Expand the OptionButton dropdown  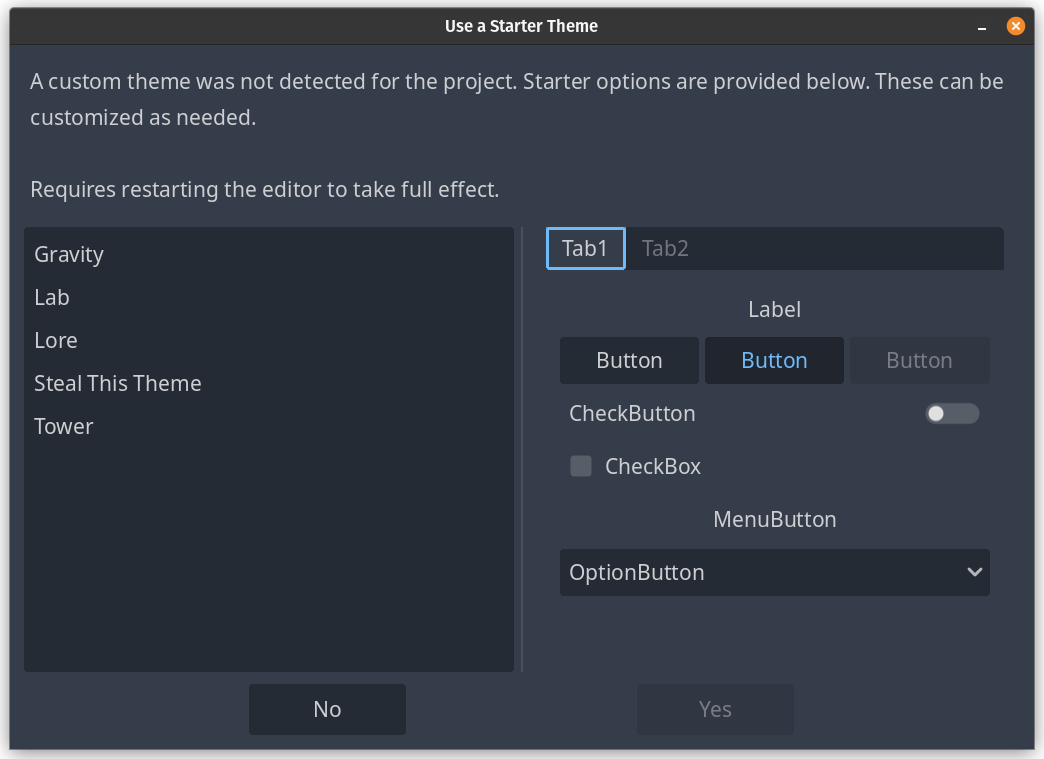click(x=774, y=572)
